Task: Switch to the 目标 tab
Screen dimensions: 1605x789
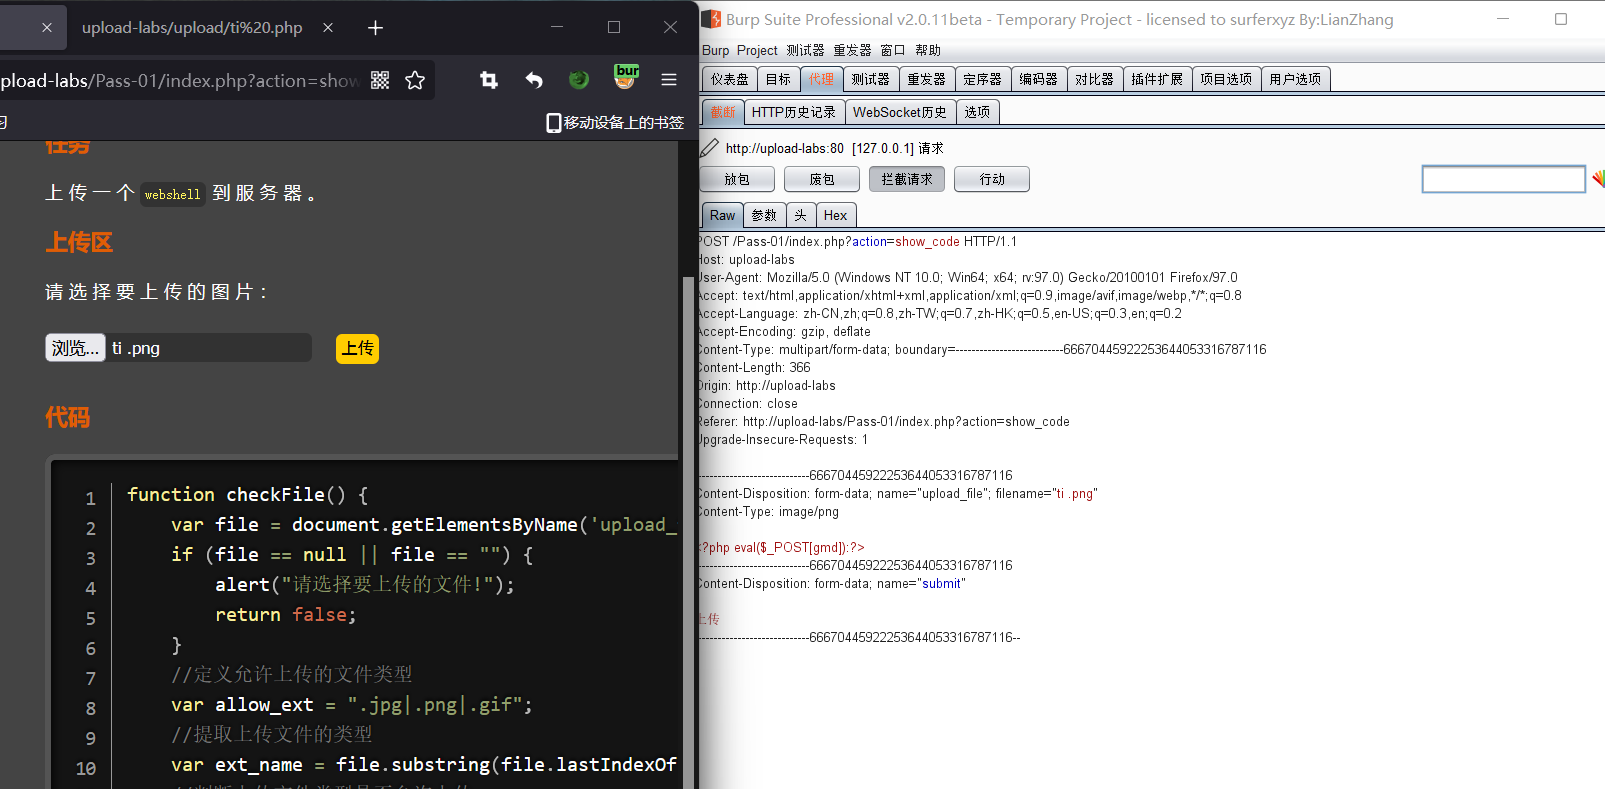Action: coord(778,79)
